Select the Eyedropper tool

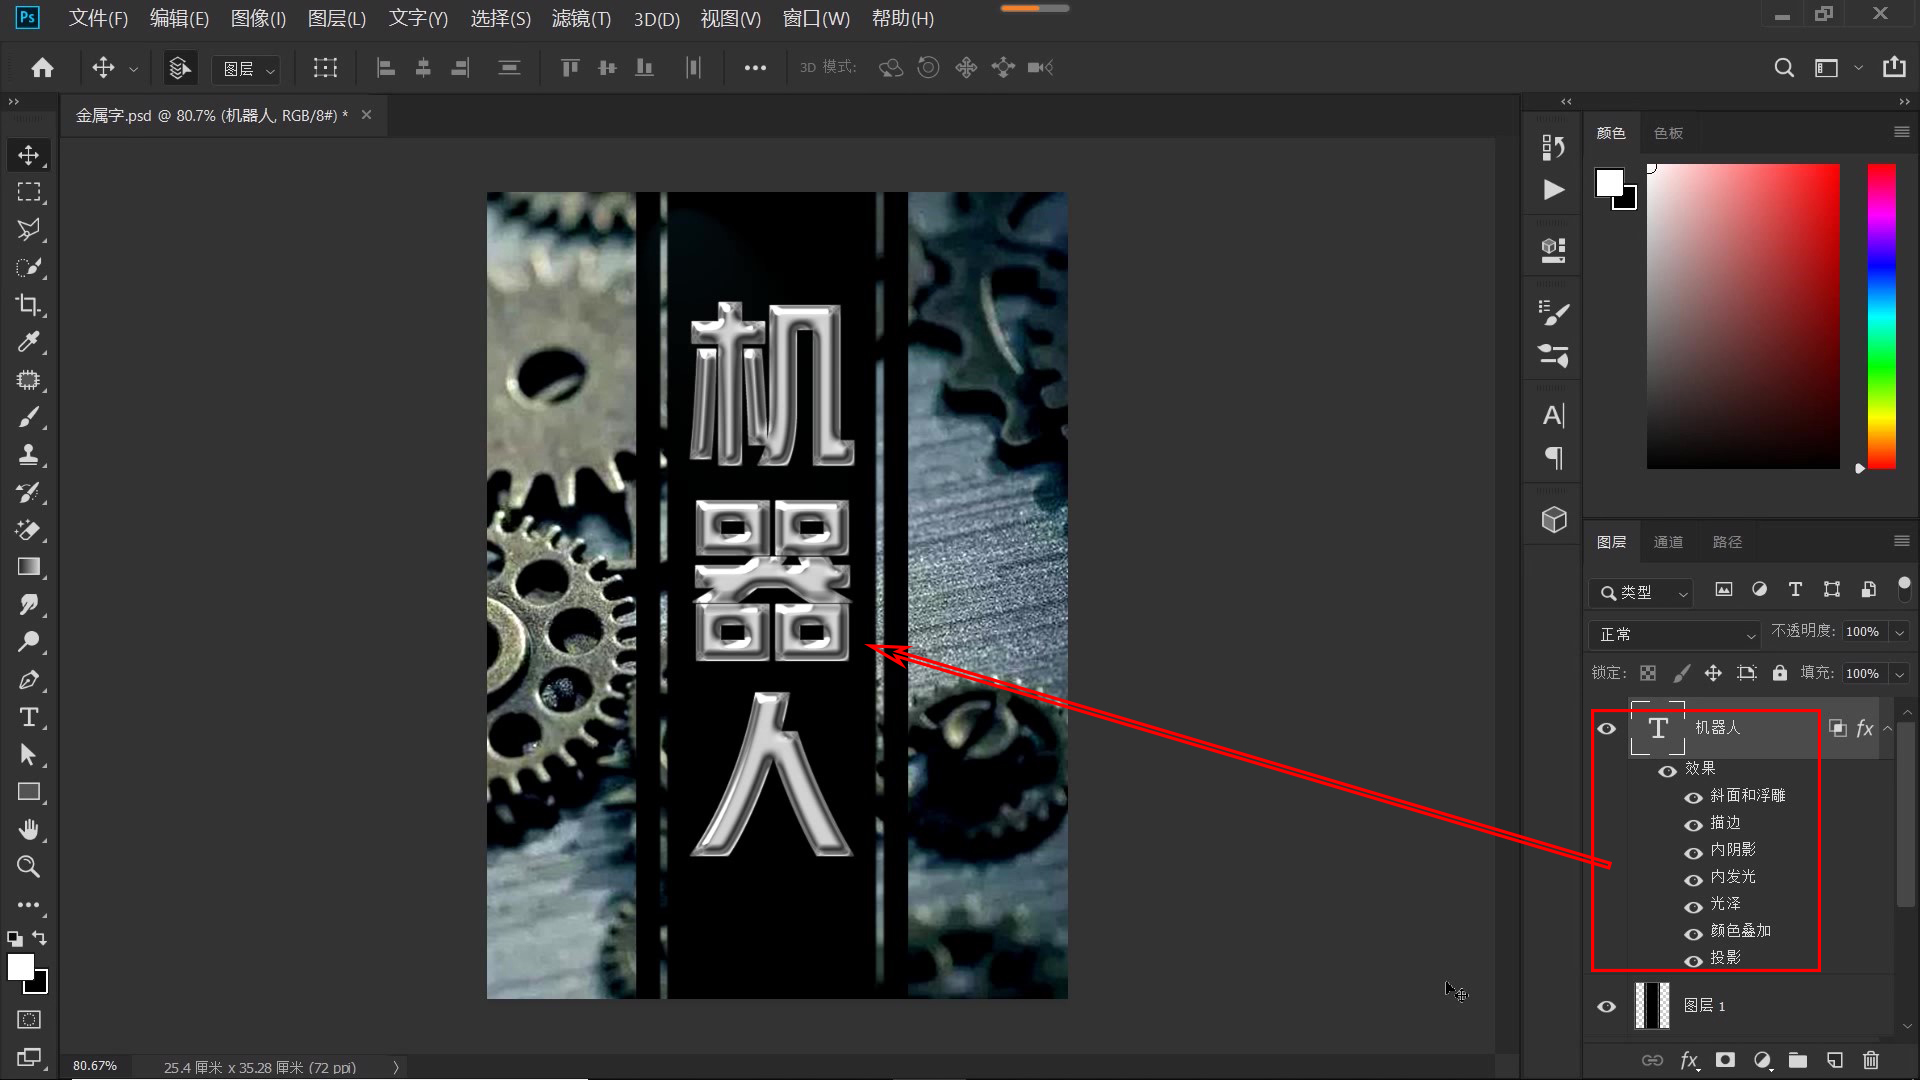click(x=29, y=343)
